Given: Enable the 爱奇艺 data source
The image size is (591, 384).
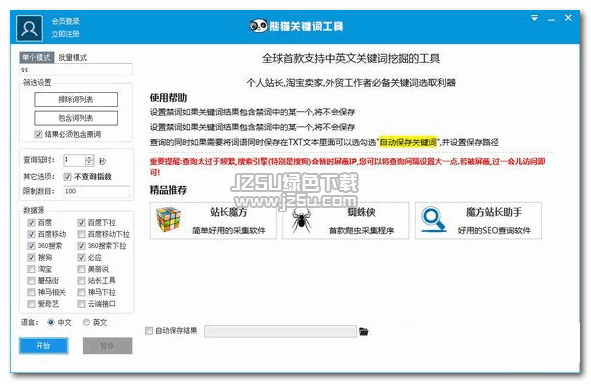Looking at the screenshot, I should [31, 304].
